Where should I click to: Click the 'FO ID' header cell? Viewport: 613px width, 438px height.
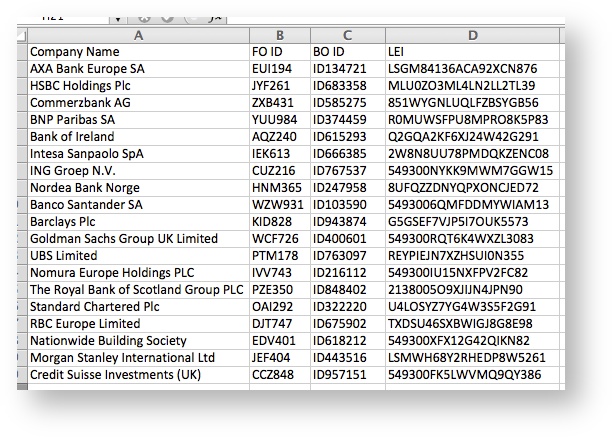click(280, 52)
